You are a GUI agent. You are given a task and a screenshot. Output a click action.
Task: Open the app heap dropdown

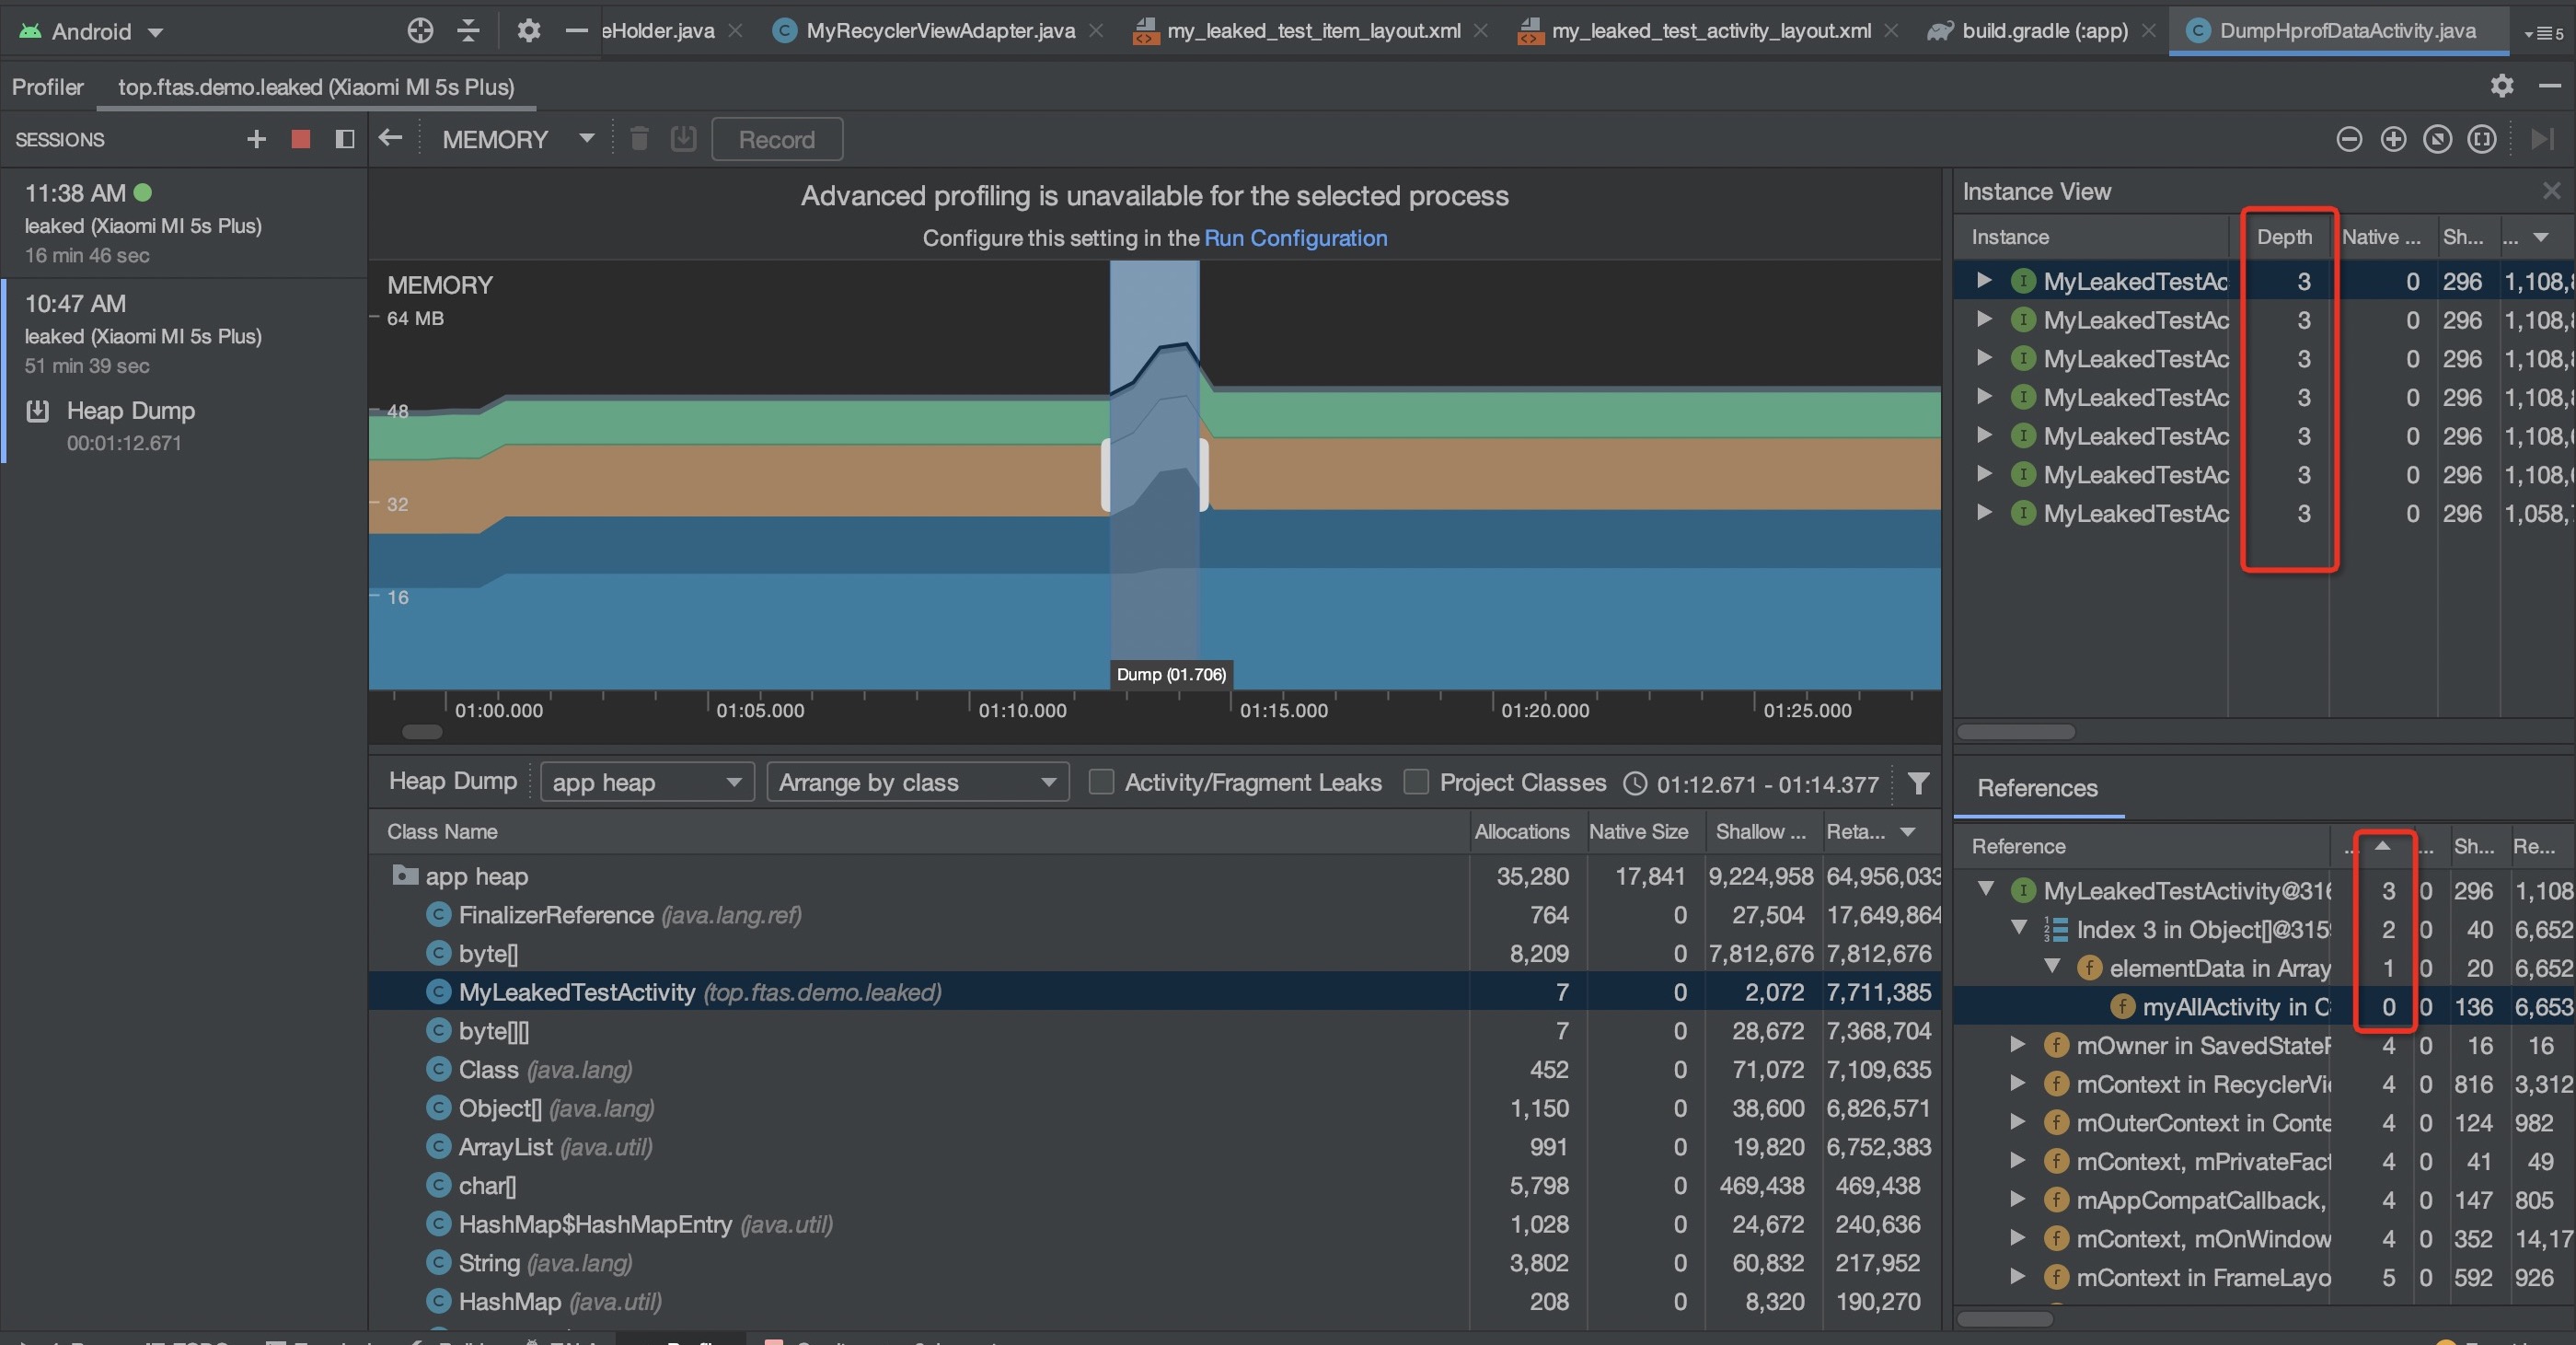tap(646, 782)
